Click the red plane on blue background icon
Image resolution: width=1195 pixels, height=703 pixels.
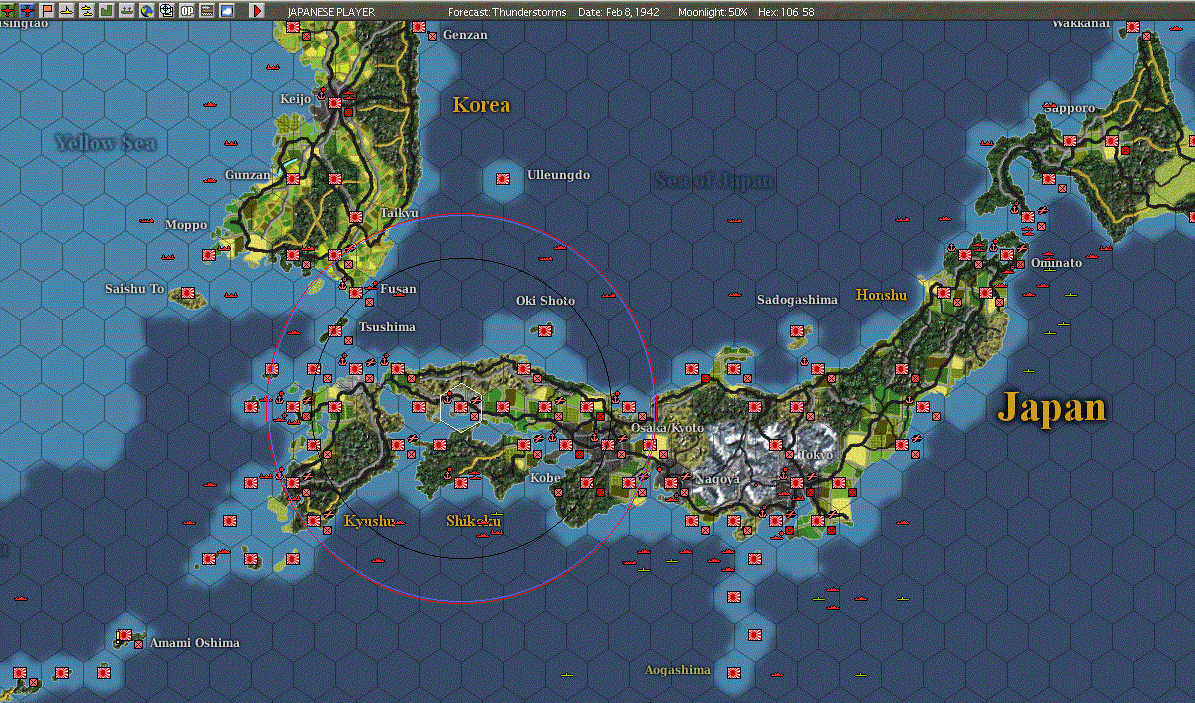click(x=27, y=11)
